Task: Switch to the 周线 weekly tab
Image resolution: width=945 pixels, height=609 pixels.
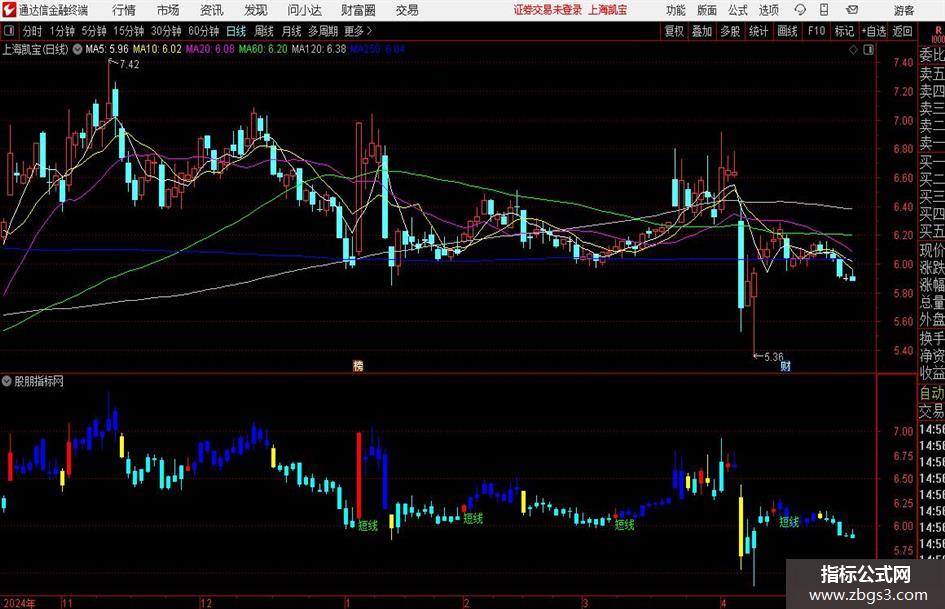Action: pos(264,31)
